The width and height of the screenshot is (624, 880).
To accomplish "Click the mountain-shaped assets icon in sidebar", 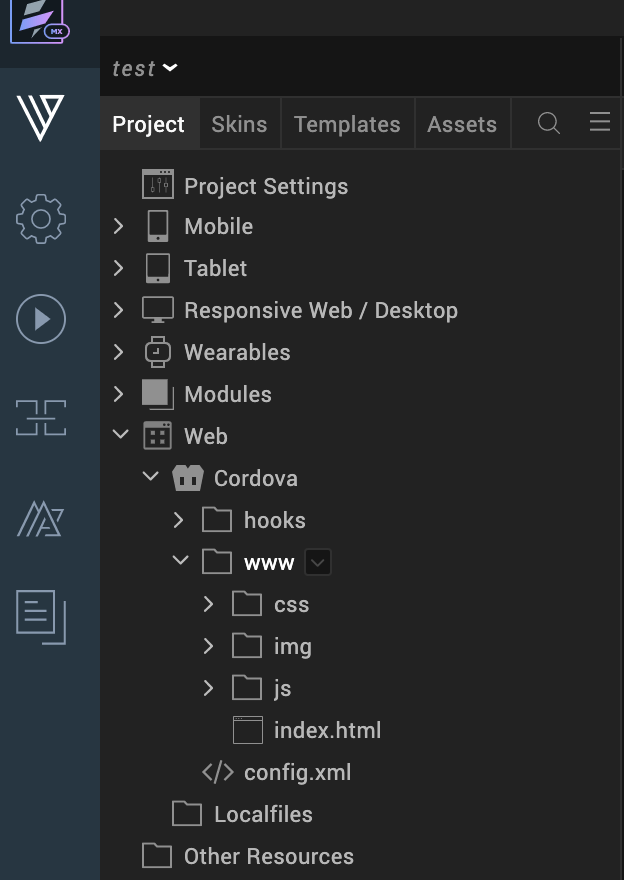I will coord(40,519).
